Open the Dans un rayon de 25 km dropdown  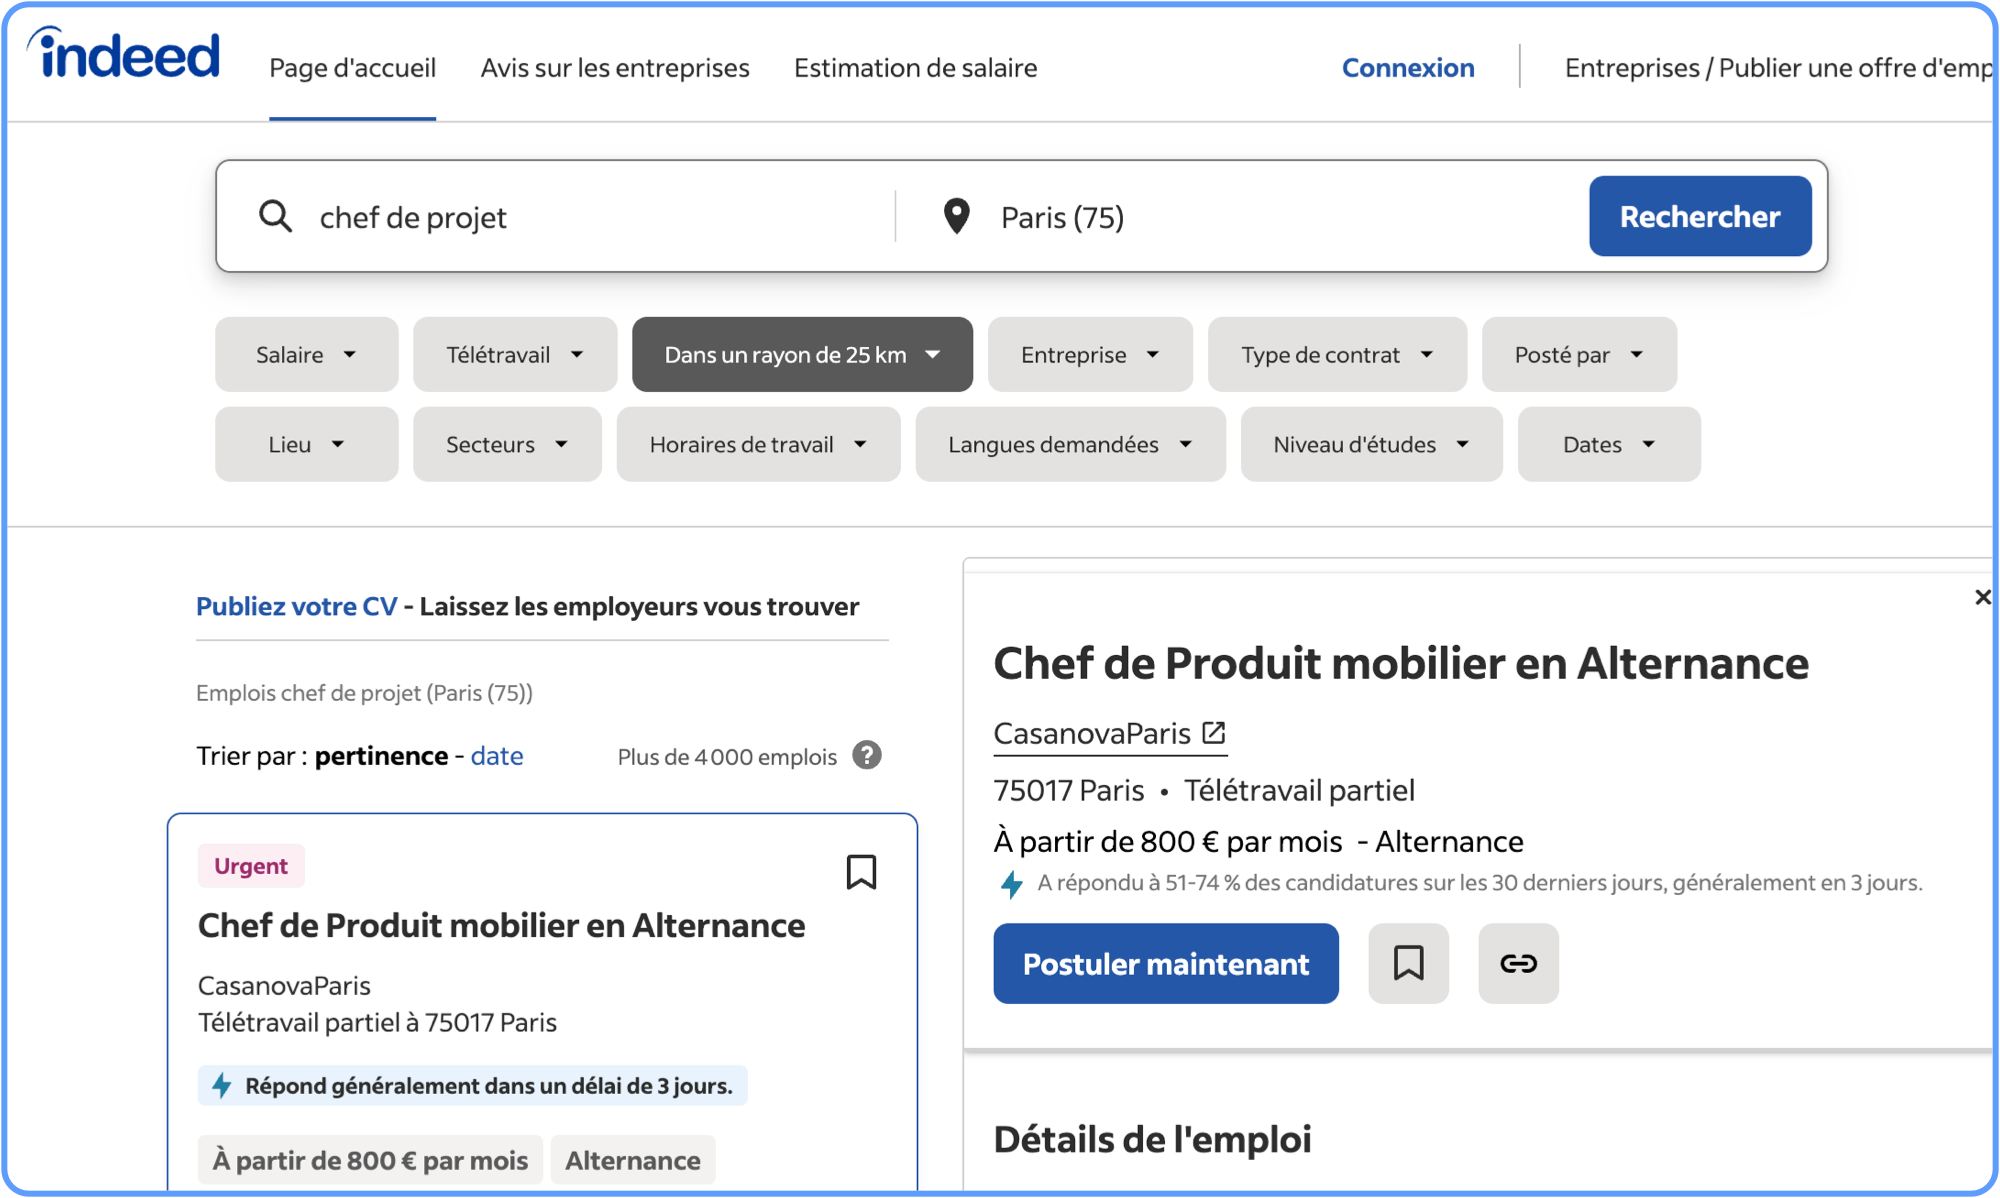(x=802, y=354)
